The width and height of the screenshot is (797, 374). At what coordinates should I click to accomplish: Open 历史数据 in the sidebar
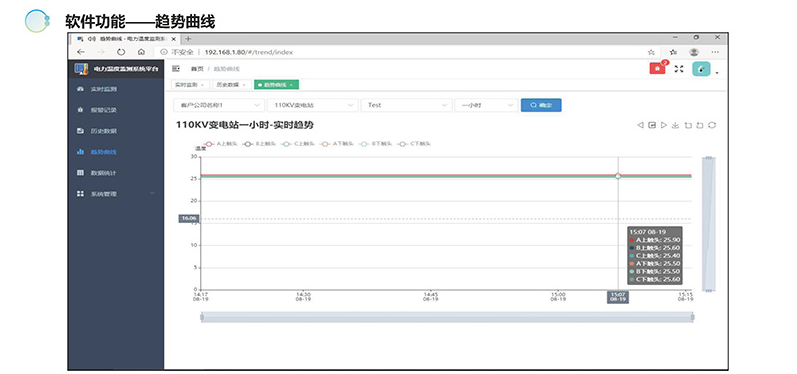(x=116, y=131)
